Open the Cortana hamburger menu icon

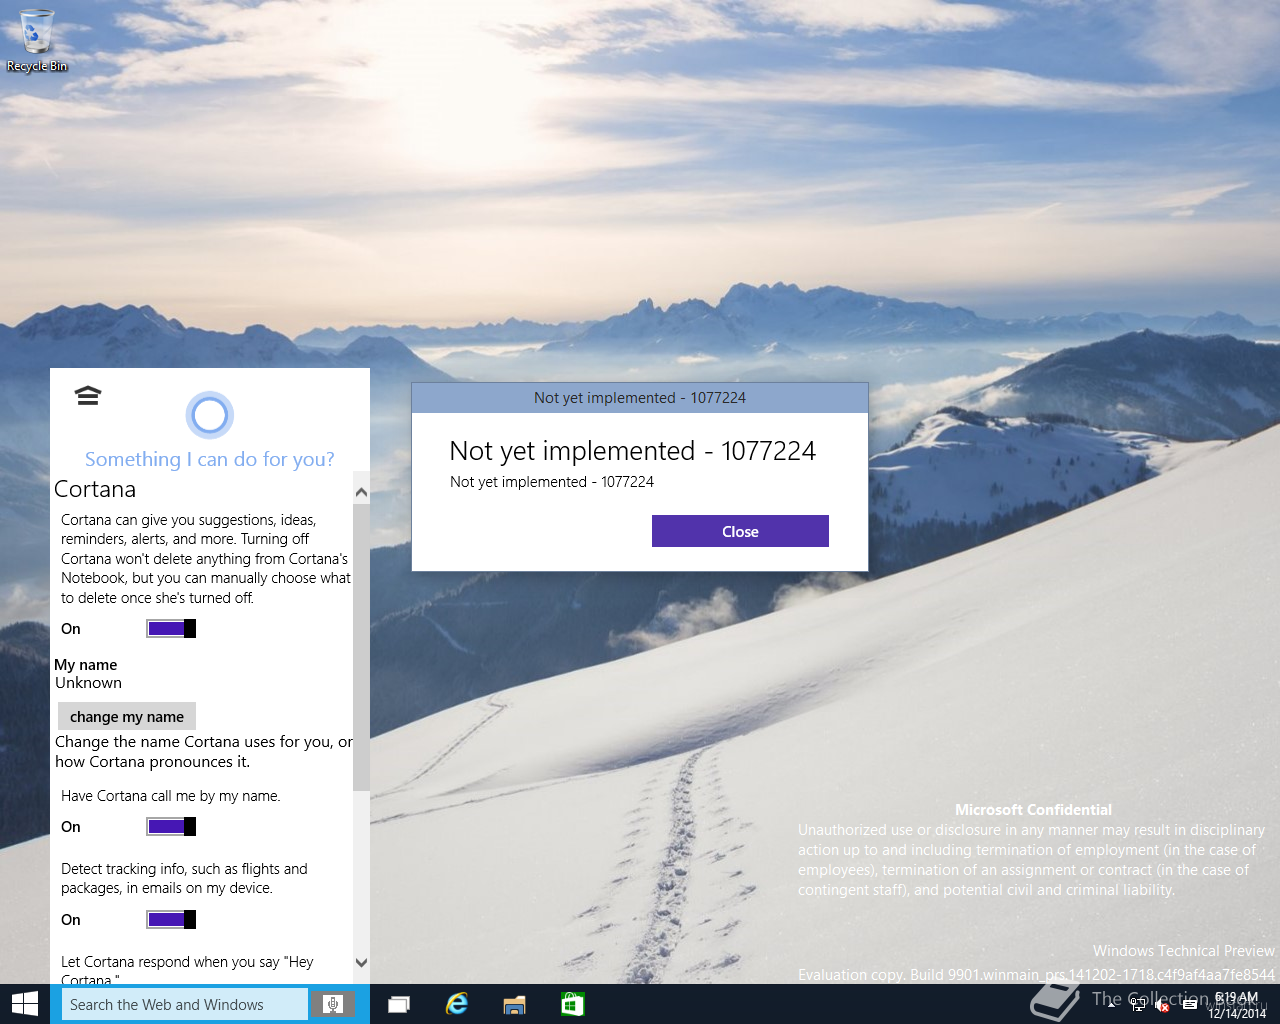(88, 395)
